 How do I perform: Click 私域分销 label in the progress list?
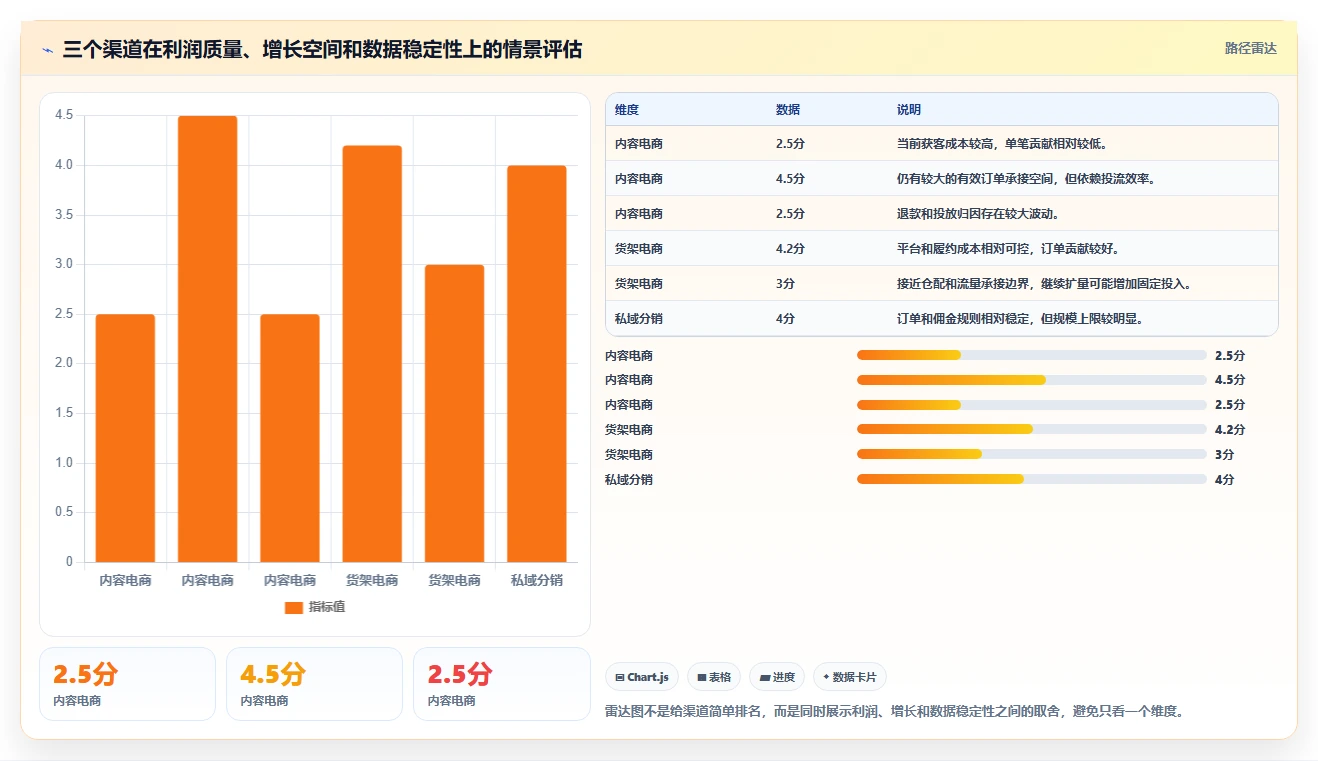tap(629, 480)
